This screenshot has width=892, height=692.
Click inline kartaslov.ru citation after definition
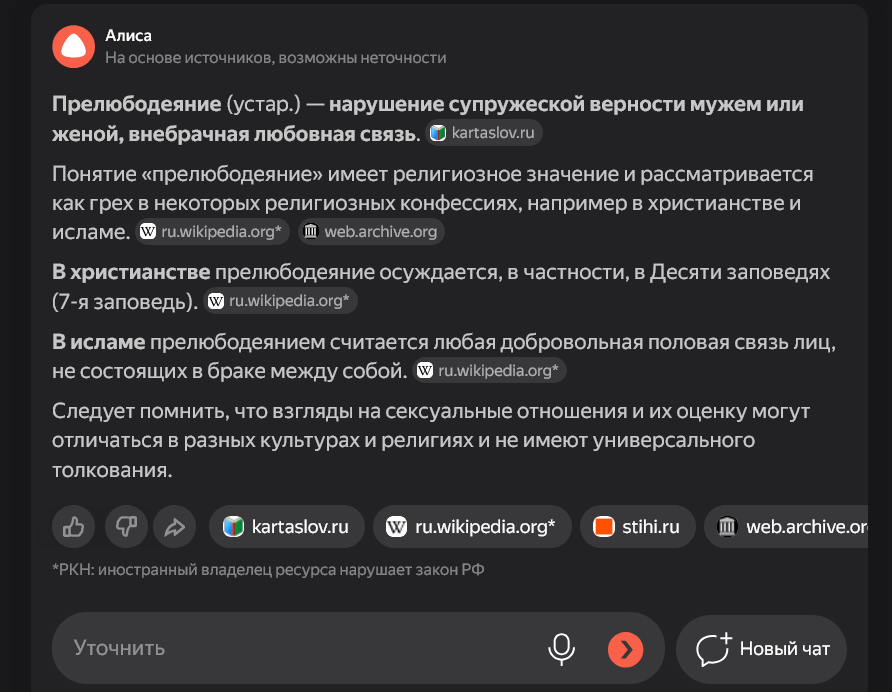(485, 133)
